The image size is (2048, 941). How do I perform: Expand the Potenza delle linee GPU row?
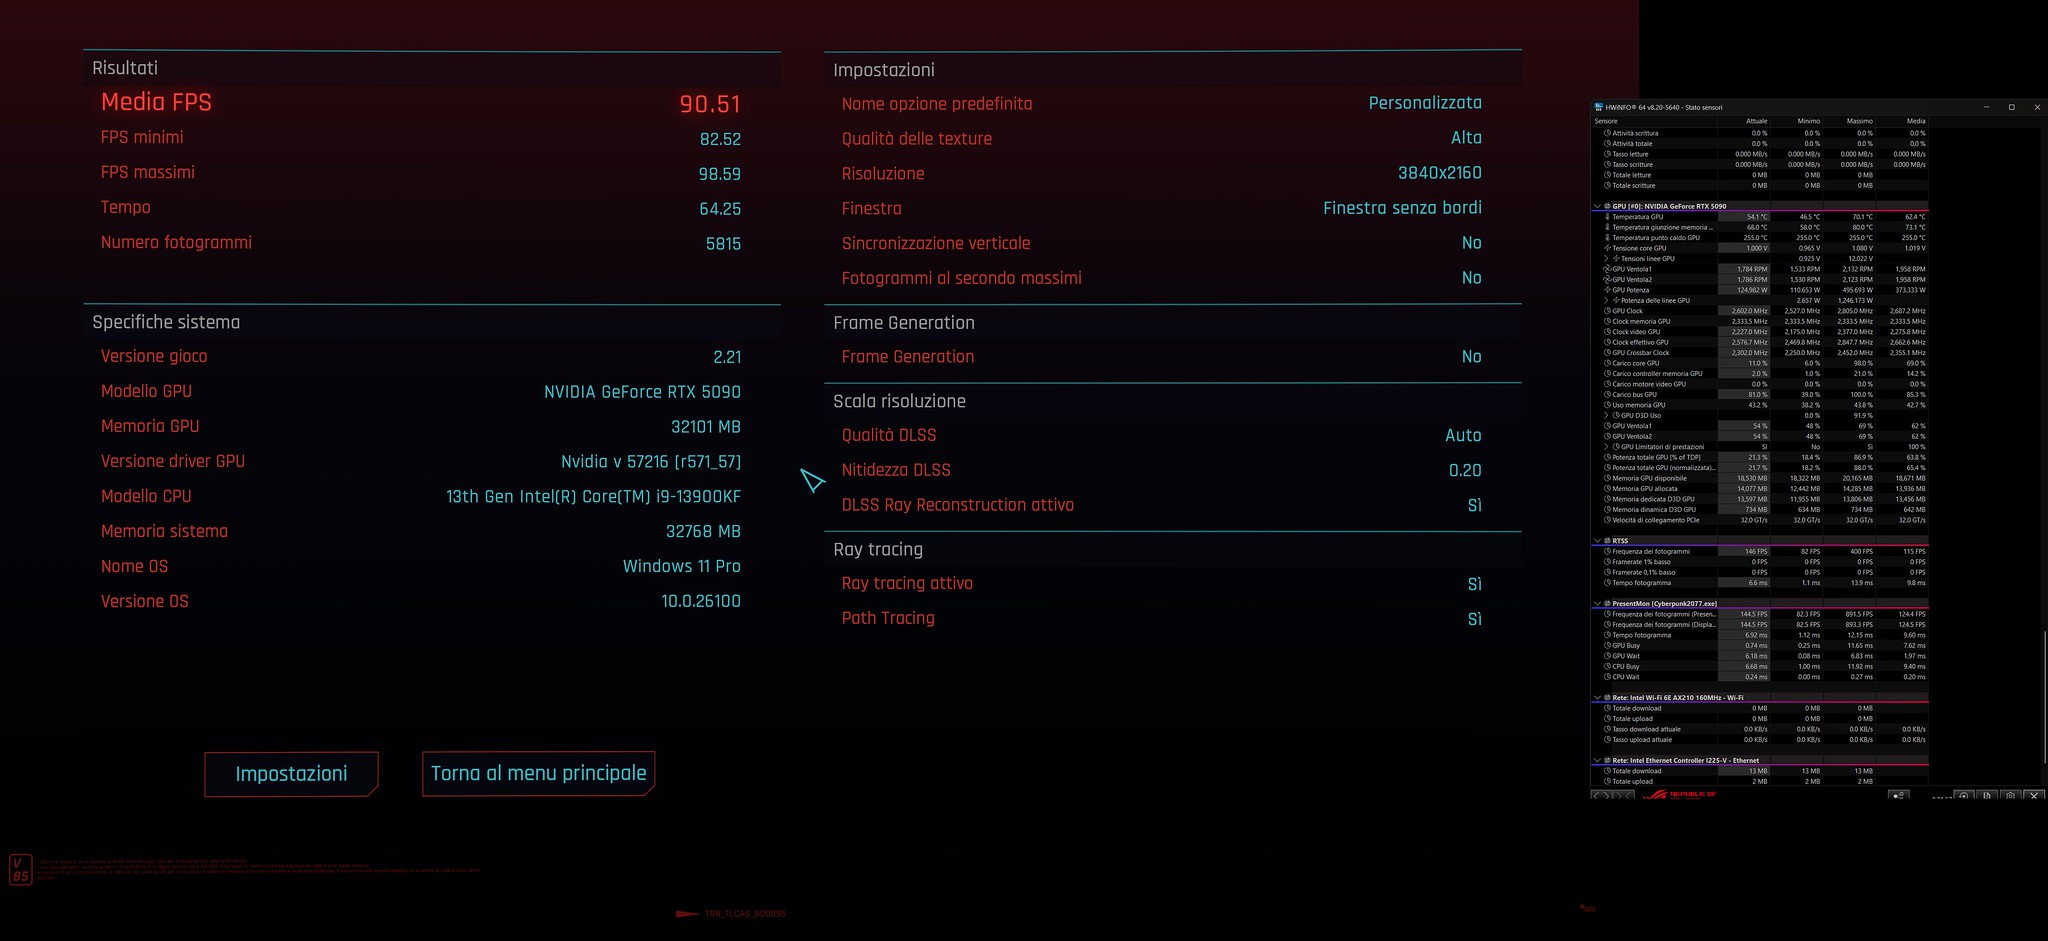(x=1607, y=300)
